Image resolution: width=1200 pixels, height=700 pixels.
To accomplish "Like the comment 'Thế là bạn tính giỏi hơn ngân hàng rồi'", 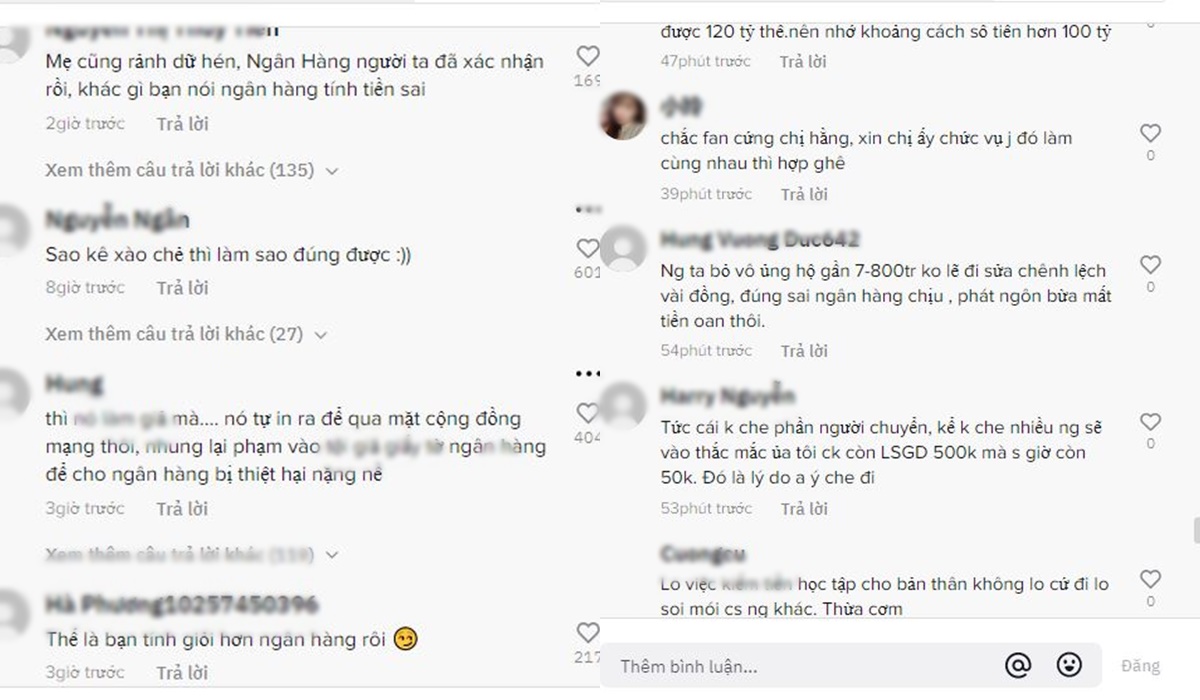I will pos(588,633).
